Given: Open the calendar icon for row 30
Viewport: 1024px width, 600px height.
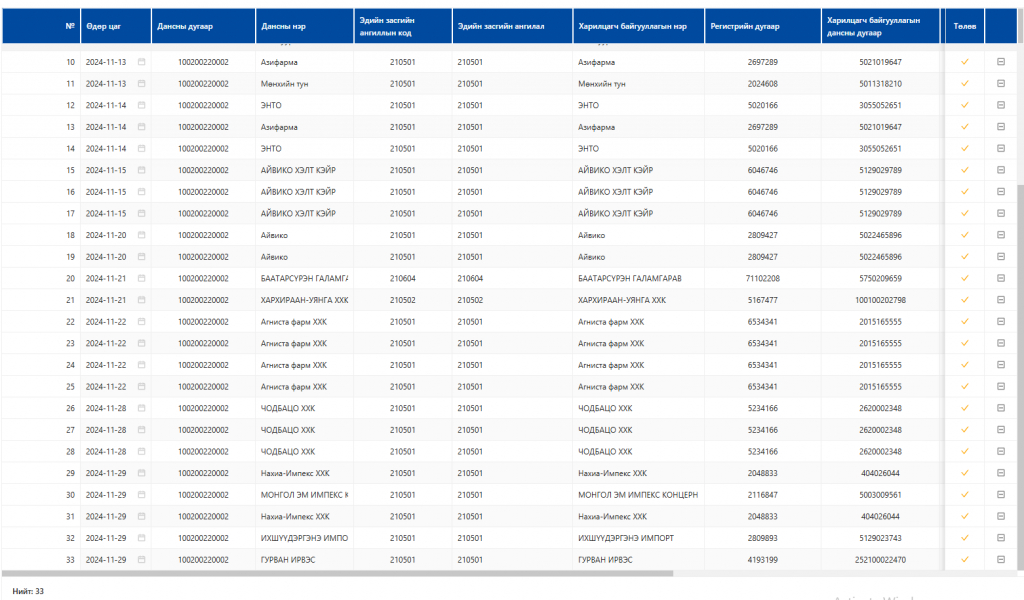Looking at the screenshot, I should pos(141,495).
